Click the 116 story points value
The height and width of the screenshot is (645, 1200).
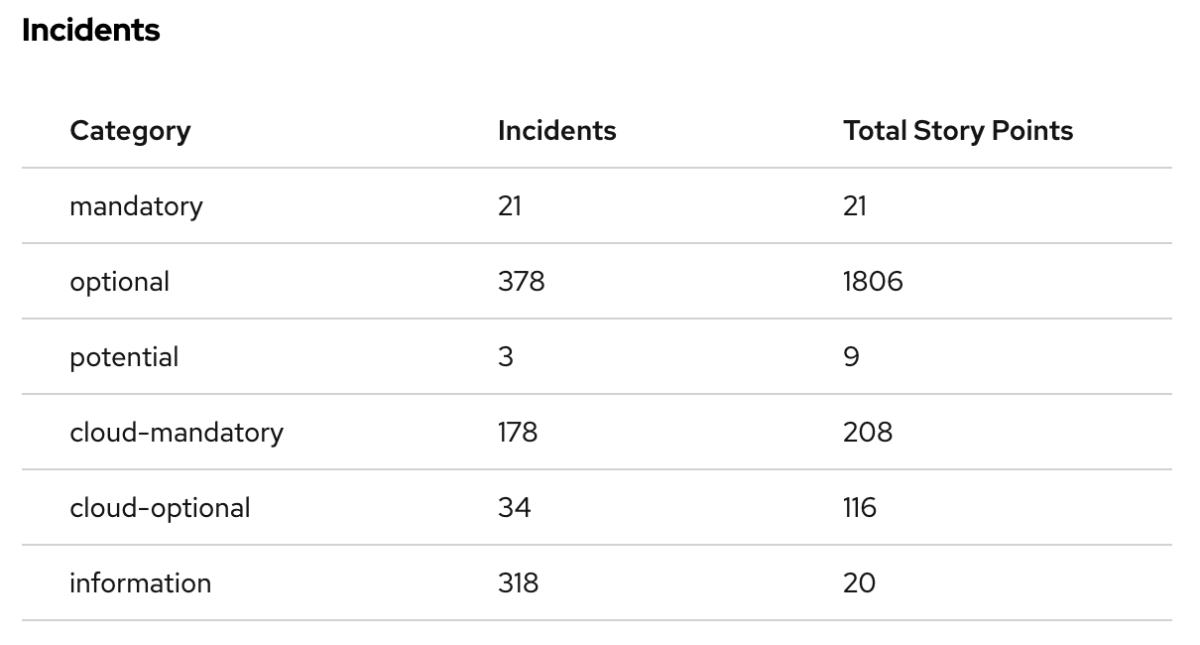[860, 508]
